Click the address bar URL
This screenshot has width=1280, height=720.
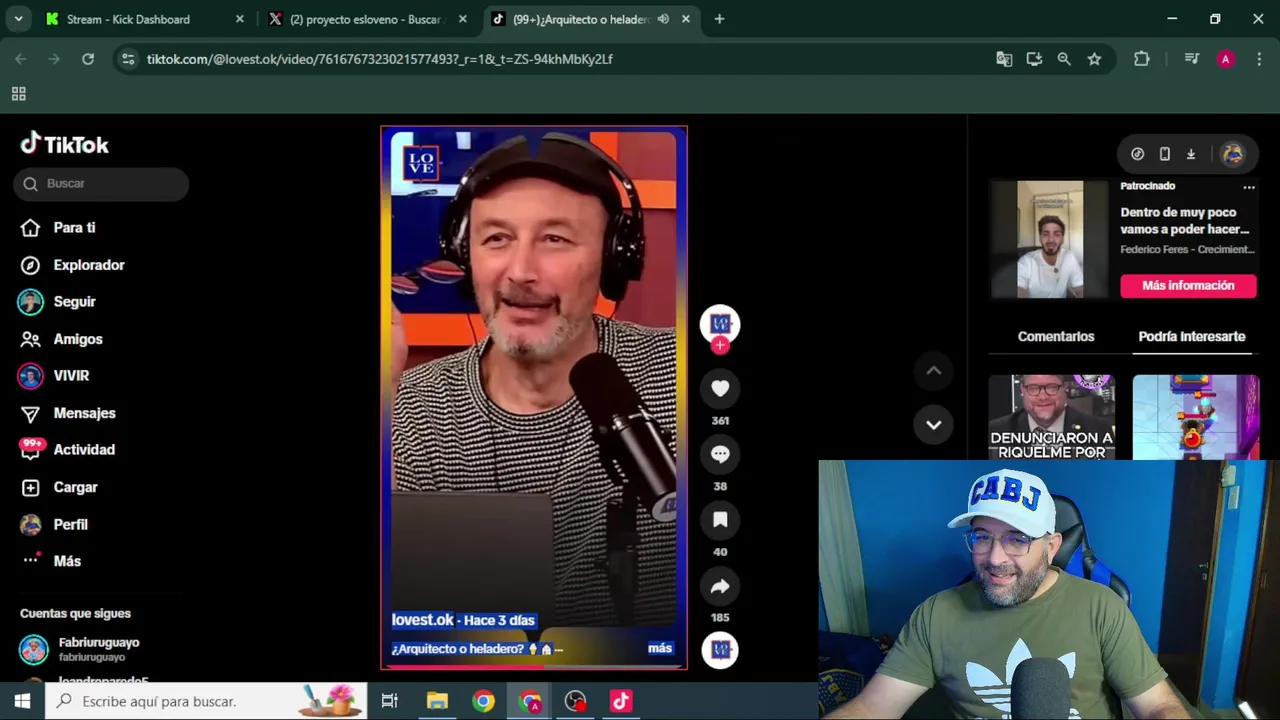(x=380, y=59)
